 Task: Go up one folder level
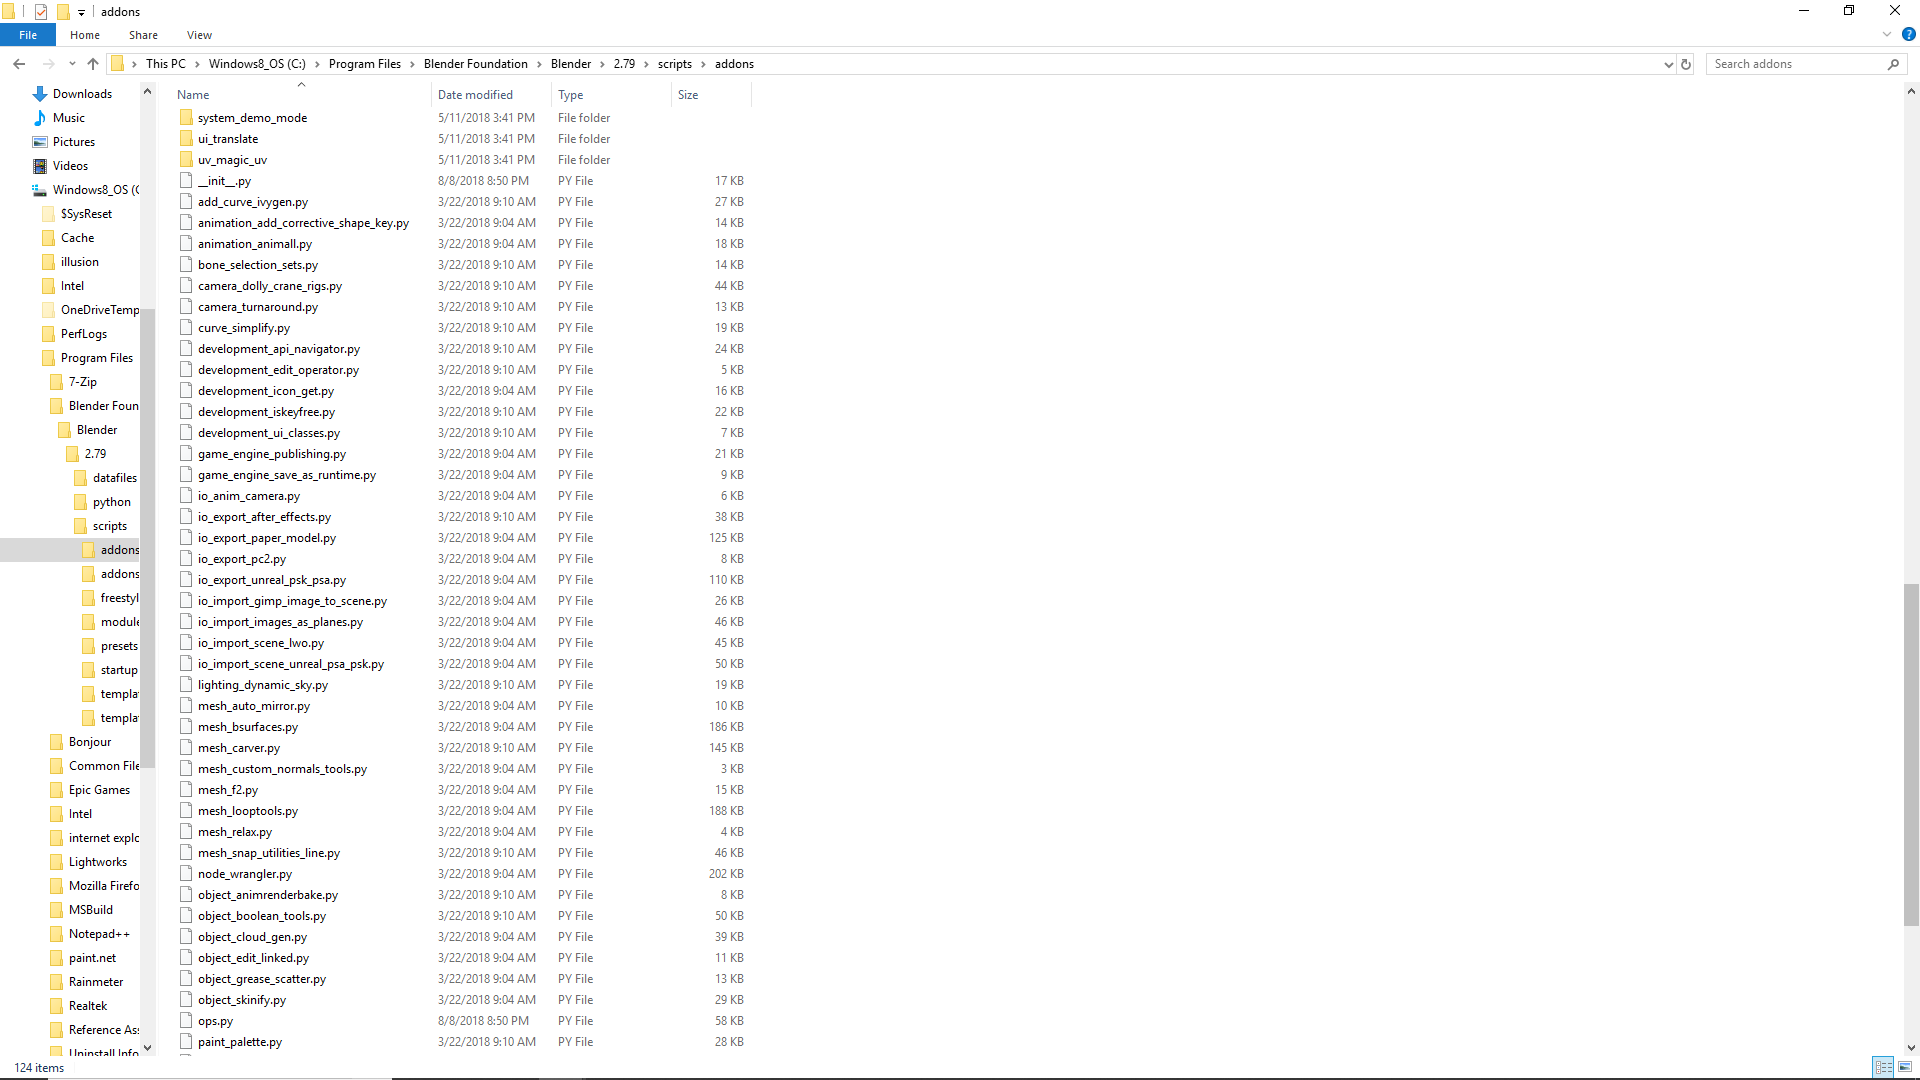93,64
